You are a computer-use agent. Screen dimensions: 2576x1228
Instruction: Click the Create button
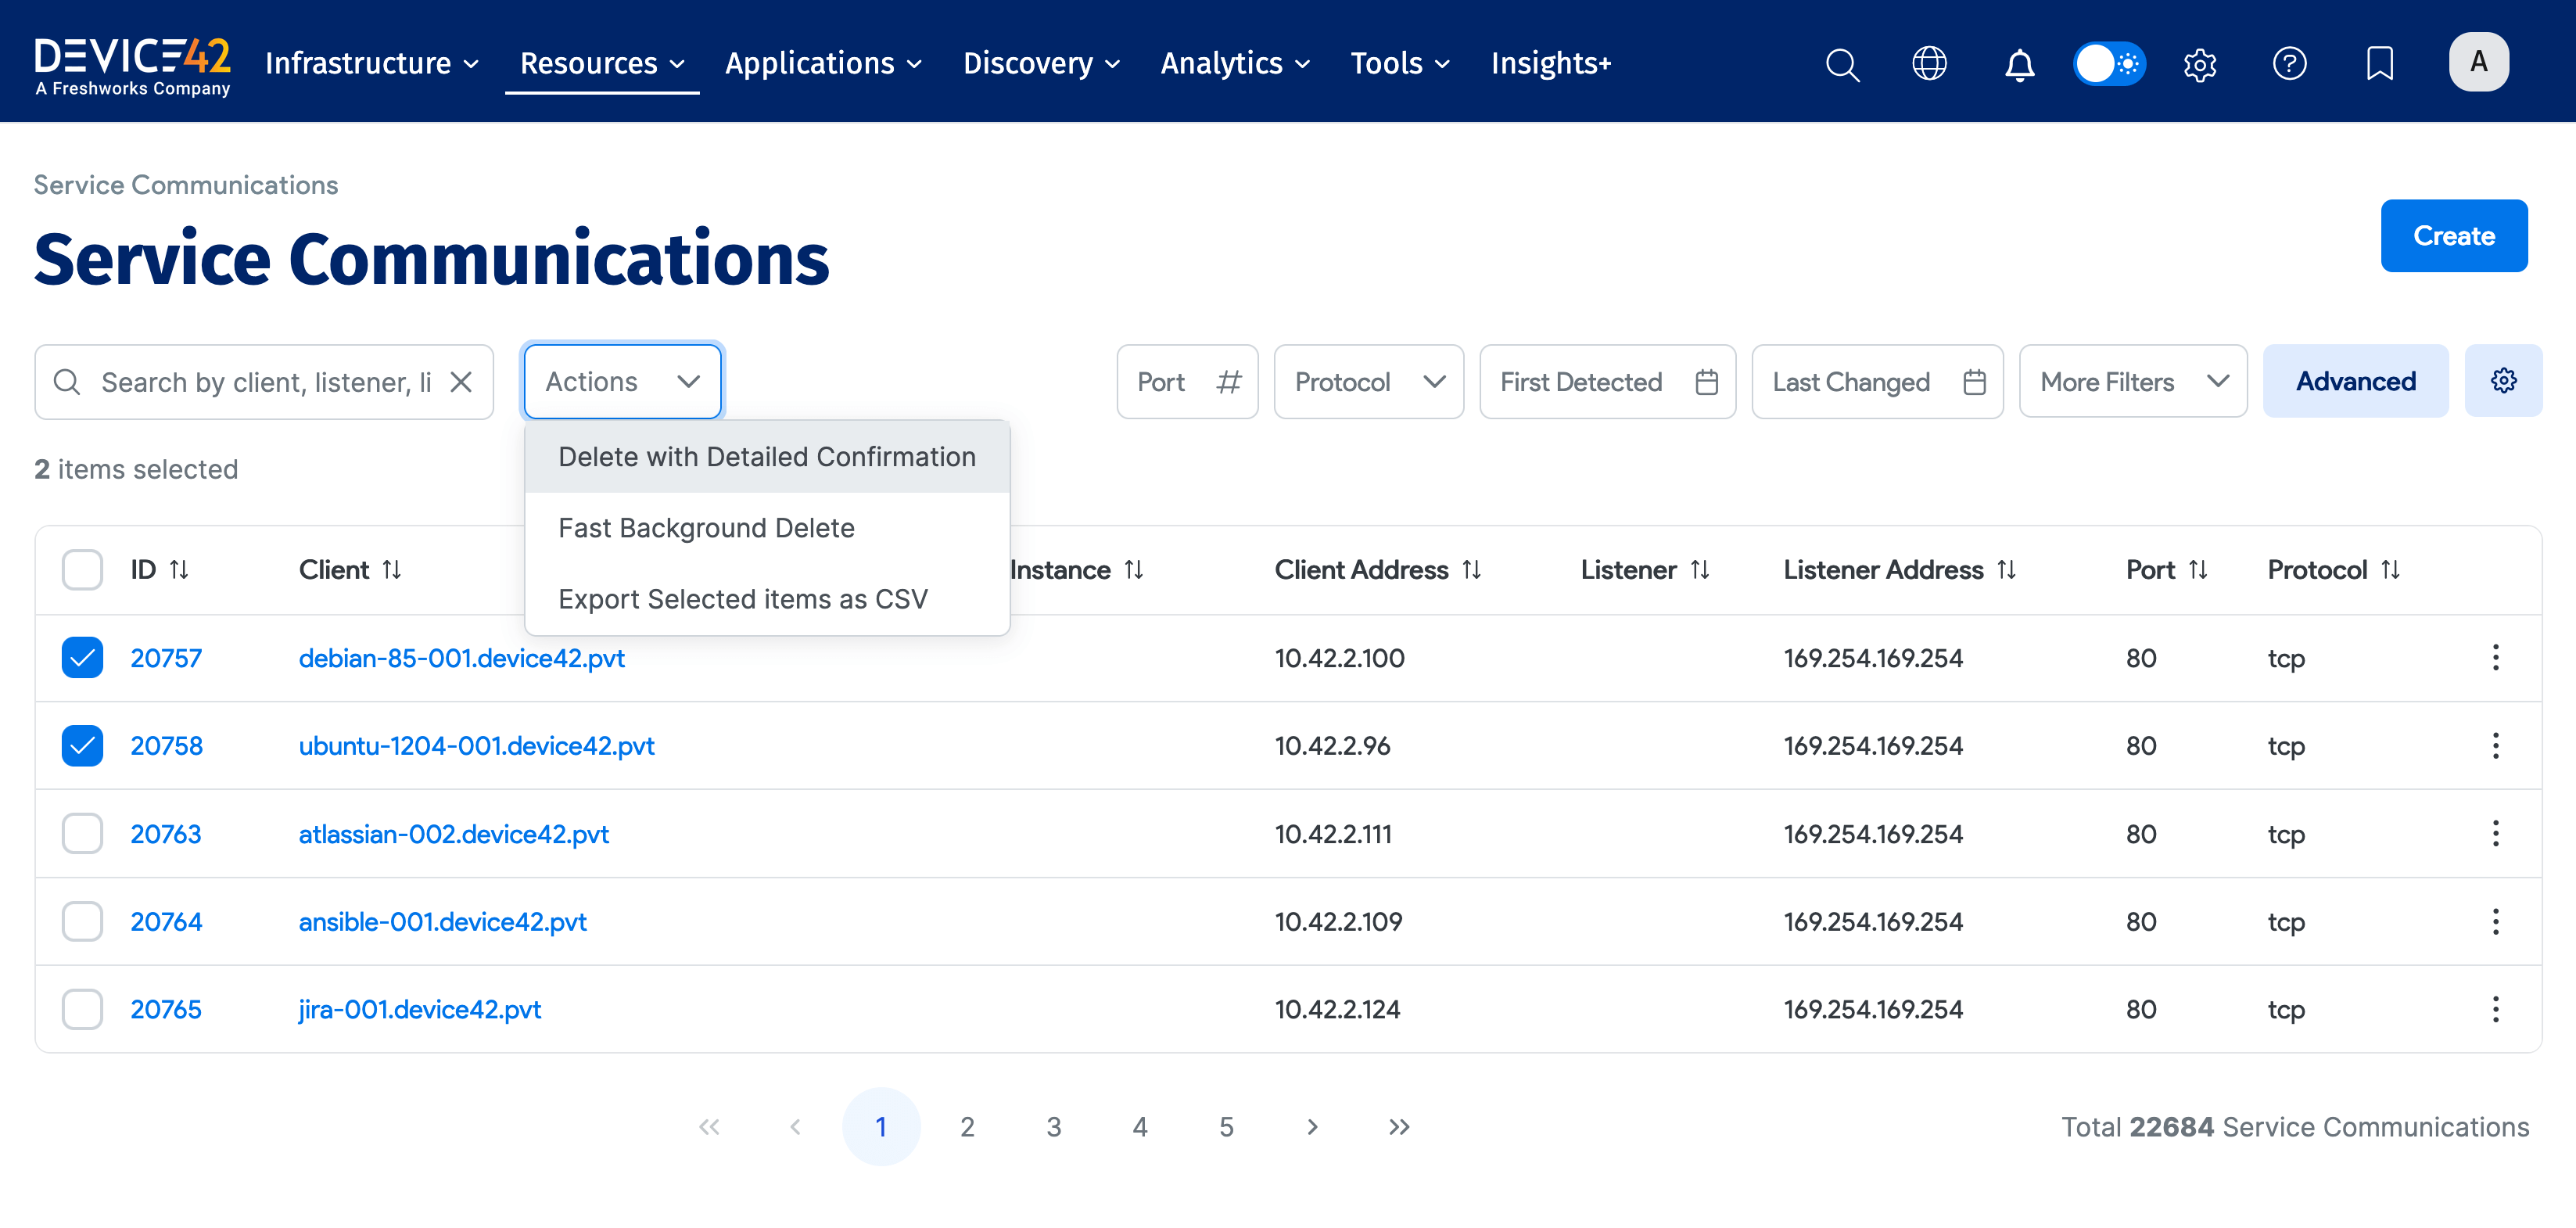tap(2454, 236)
